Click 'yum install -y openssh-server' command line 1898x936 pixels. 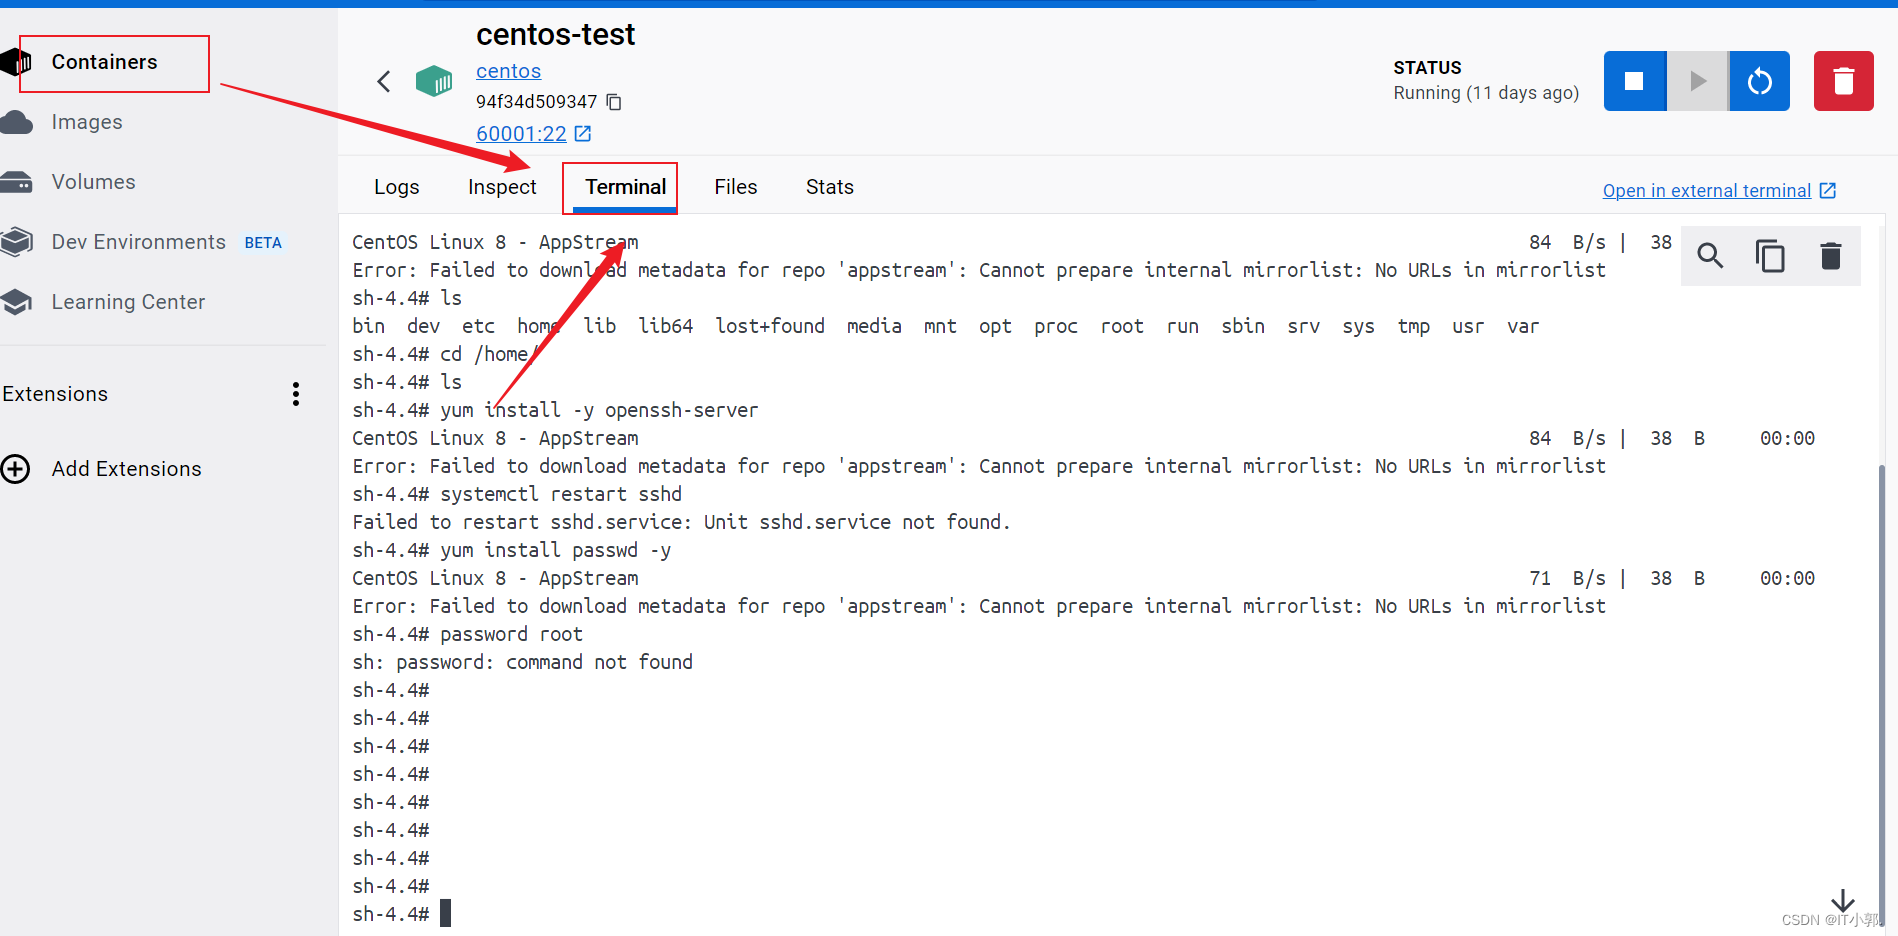(x=555, y=410)
